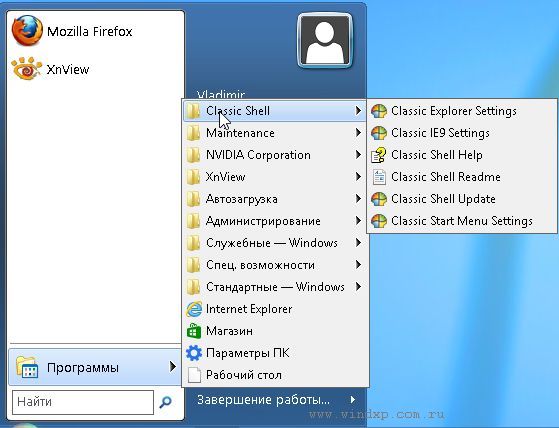Click the Спец. возможности folder icon
Image resolution: width=559 pixels, height=428 pixels.
(x=194, y=265)
